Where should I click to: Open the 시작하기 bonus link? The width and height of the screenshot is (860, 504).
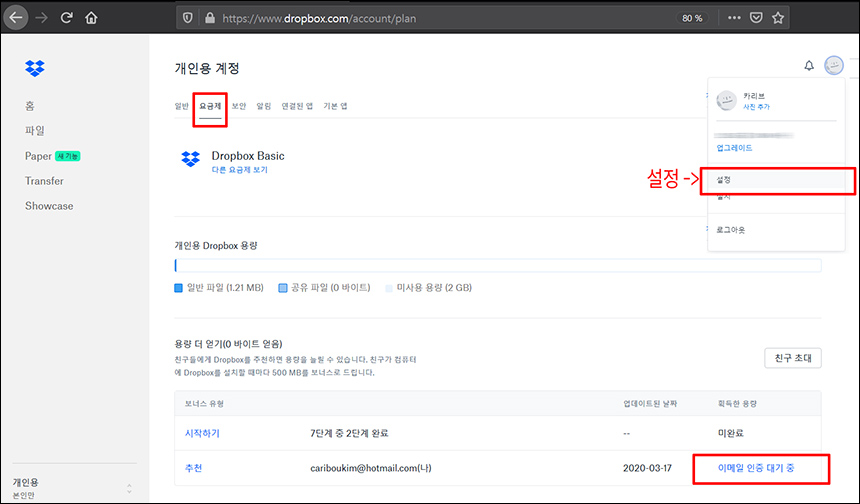click(202, 433)
